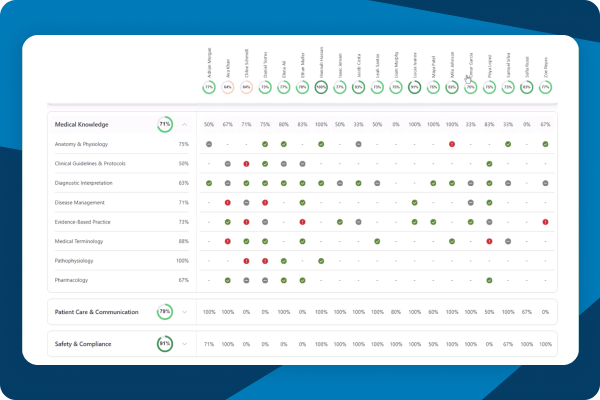The height and width of the screenshot is (400, 600).
Task: Click Isaac Jensen's gray Diagnostic Interpretation icon
Action: pyautogui.click(x=340, y=183)
